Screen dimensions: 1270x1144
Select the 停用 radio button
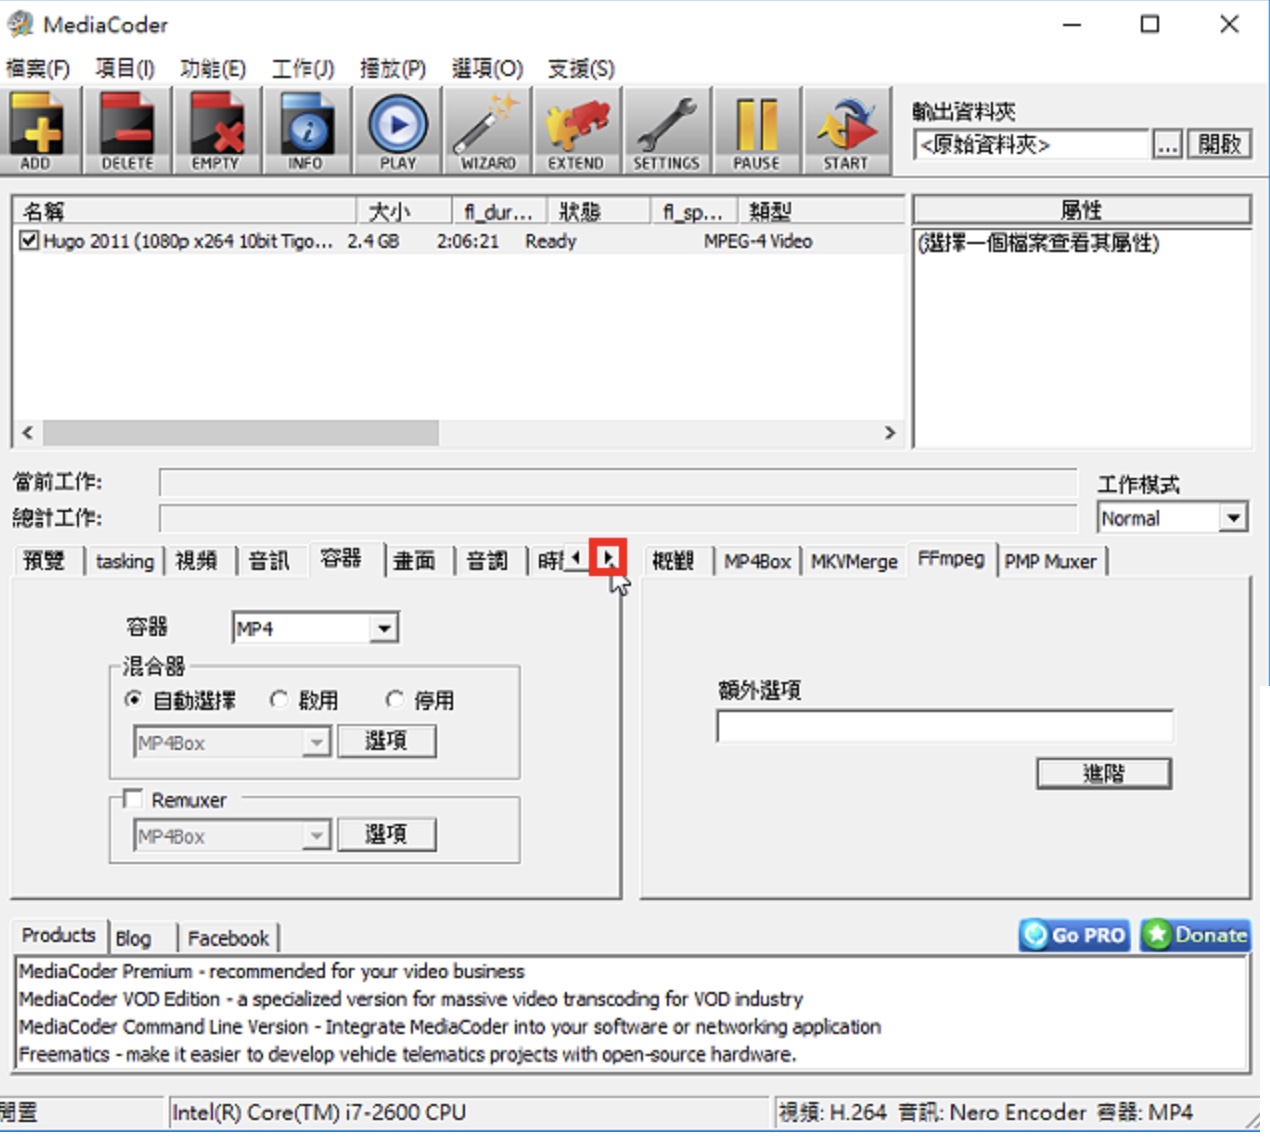(x=395, y=699)
